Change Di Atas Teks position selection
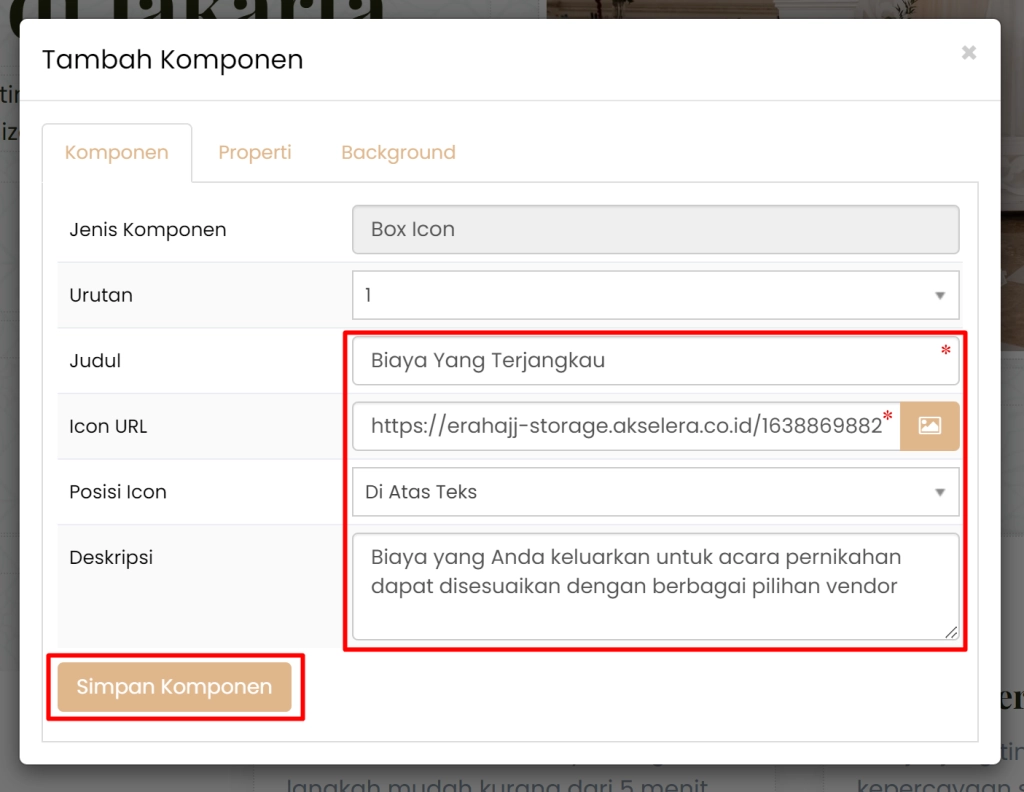Image resolution: width=1024 pixels, height=792 pixels. [655, 491]
